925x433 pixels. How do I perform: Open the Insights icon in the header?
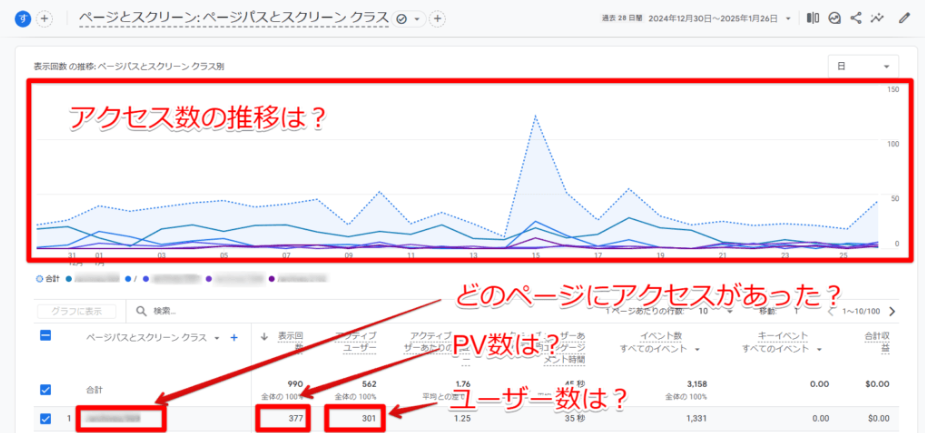point(835,18)
